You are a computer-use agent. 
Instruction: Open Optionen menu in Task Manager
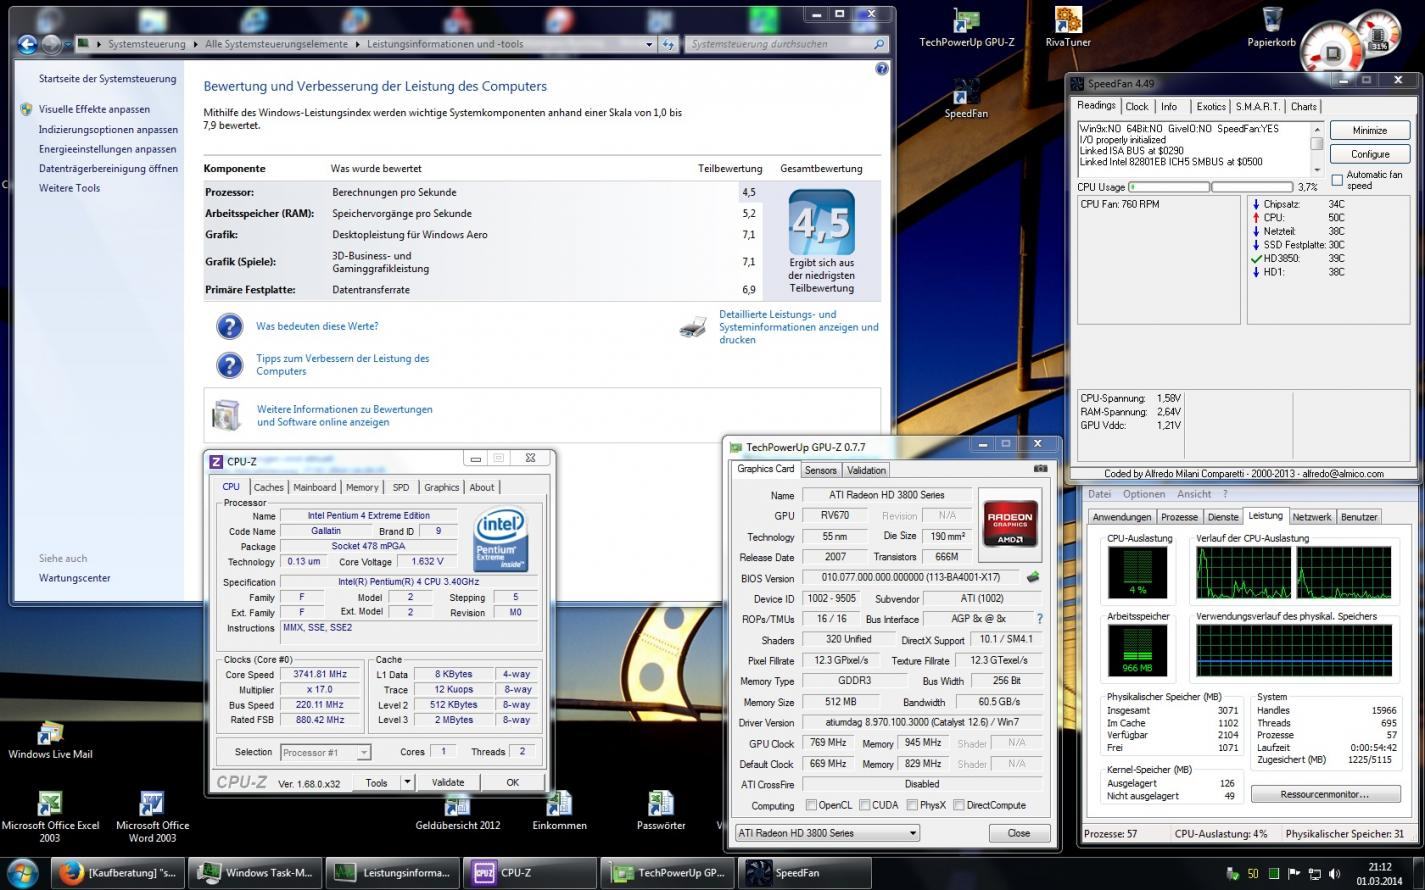tap(1143, 494)
